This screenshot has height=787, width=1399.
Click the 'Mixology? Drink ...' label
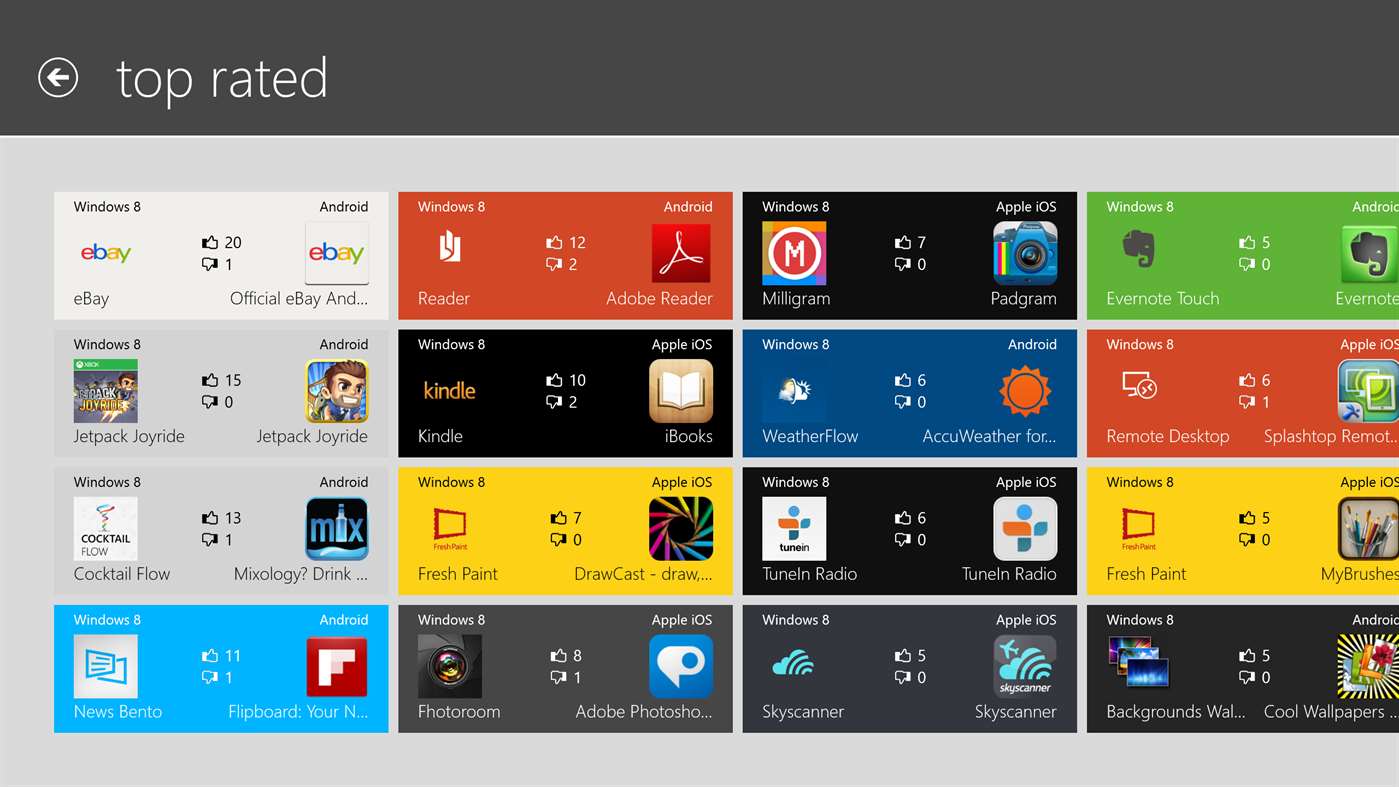301,574
